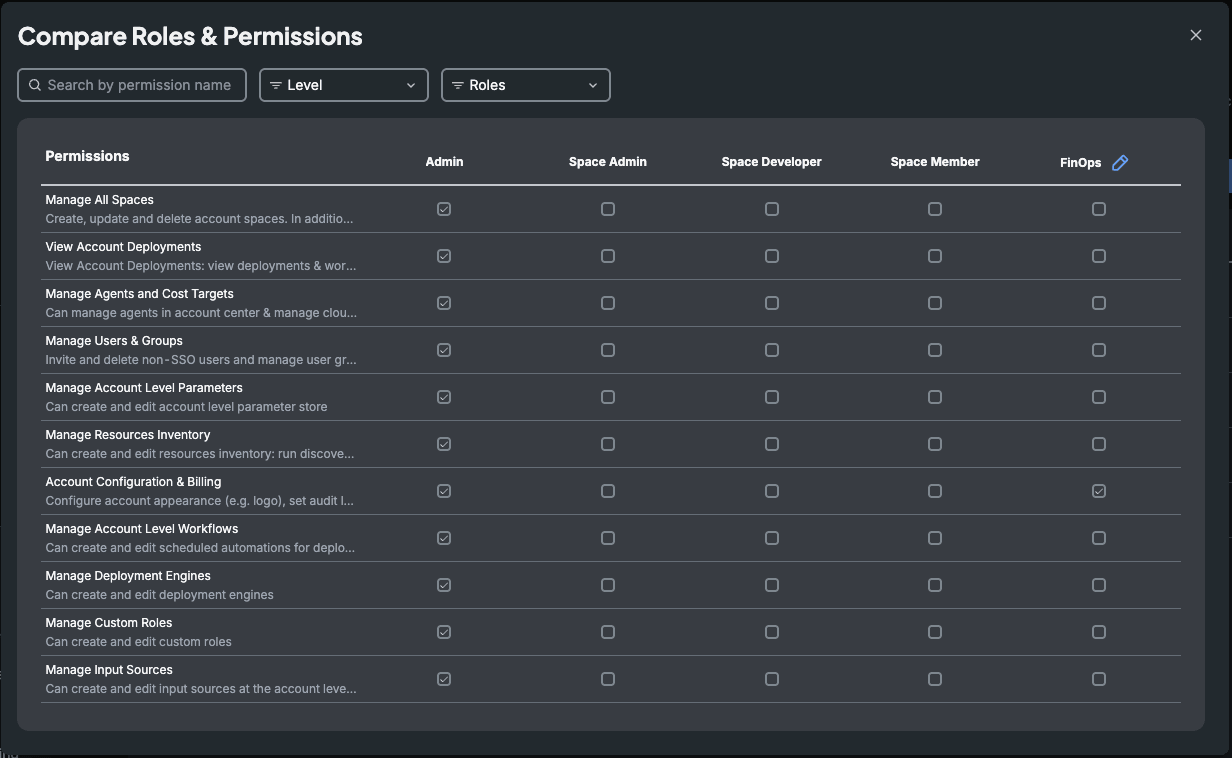Select the Manage Input Sources permission name
The width and height of the screenshot is (1232, 758).
[x=109, y=670]
